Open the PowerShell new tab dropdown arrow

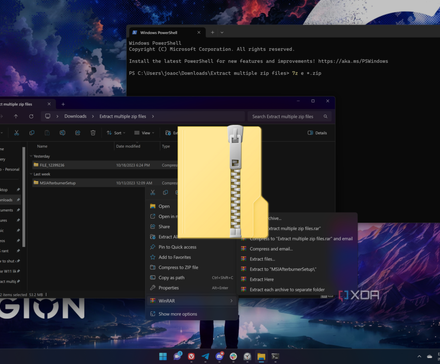point(222,32)
